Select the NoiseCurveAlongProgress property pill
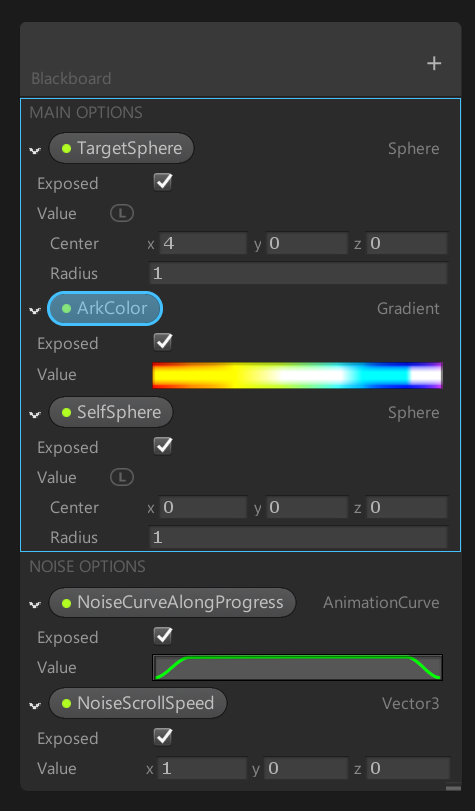Screen dimensions: 475x811 click(x=172, y=603)
